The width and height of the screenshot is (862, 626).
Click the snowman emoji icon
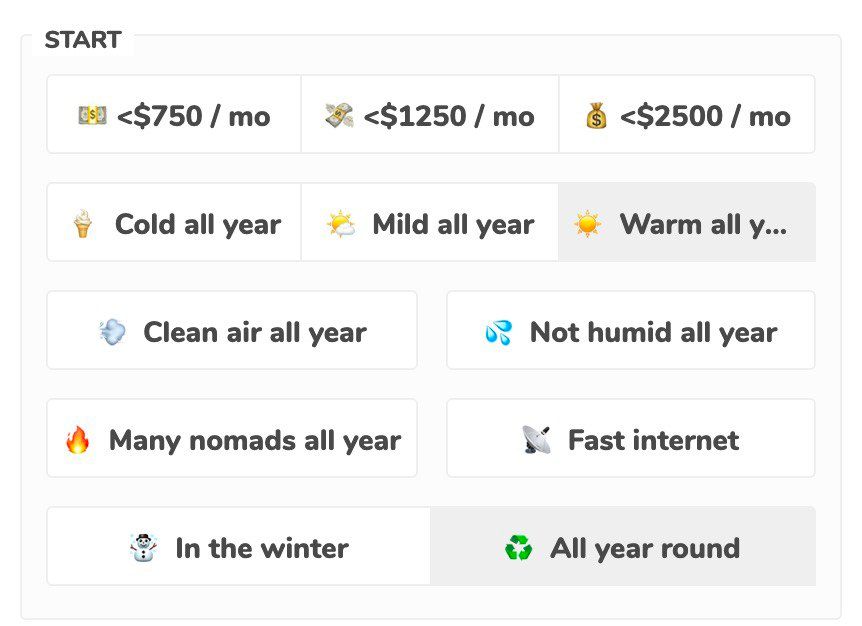point(143,548)
